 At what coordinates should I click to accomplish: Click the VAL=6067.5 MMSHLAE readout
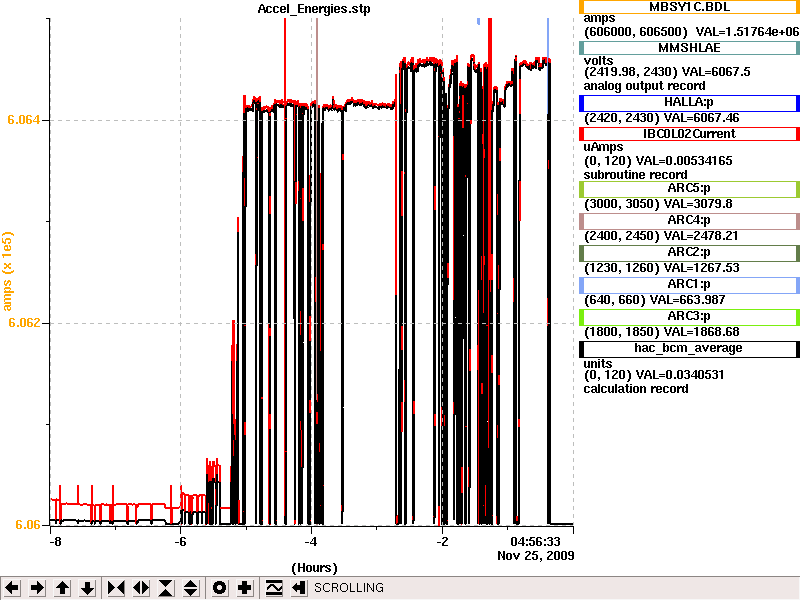pos(716,72)
